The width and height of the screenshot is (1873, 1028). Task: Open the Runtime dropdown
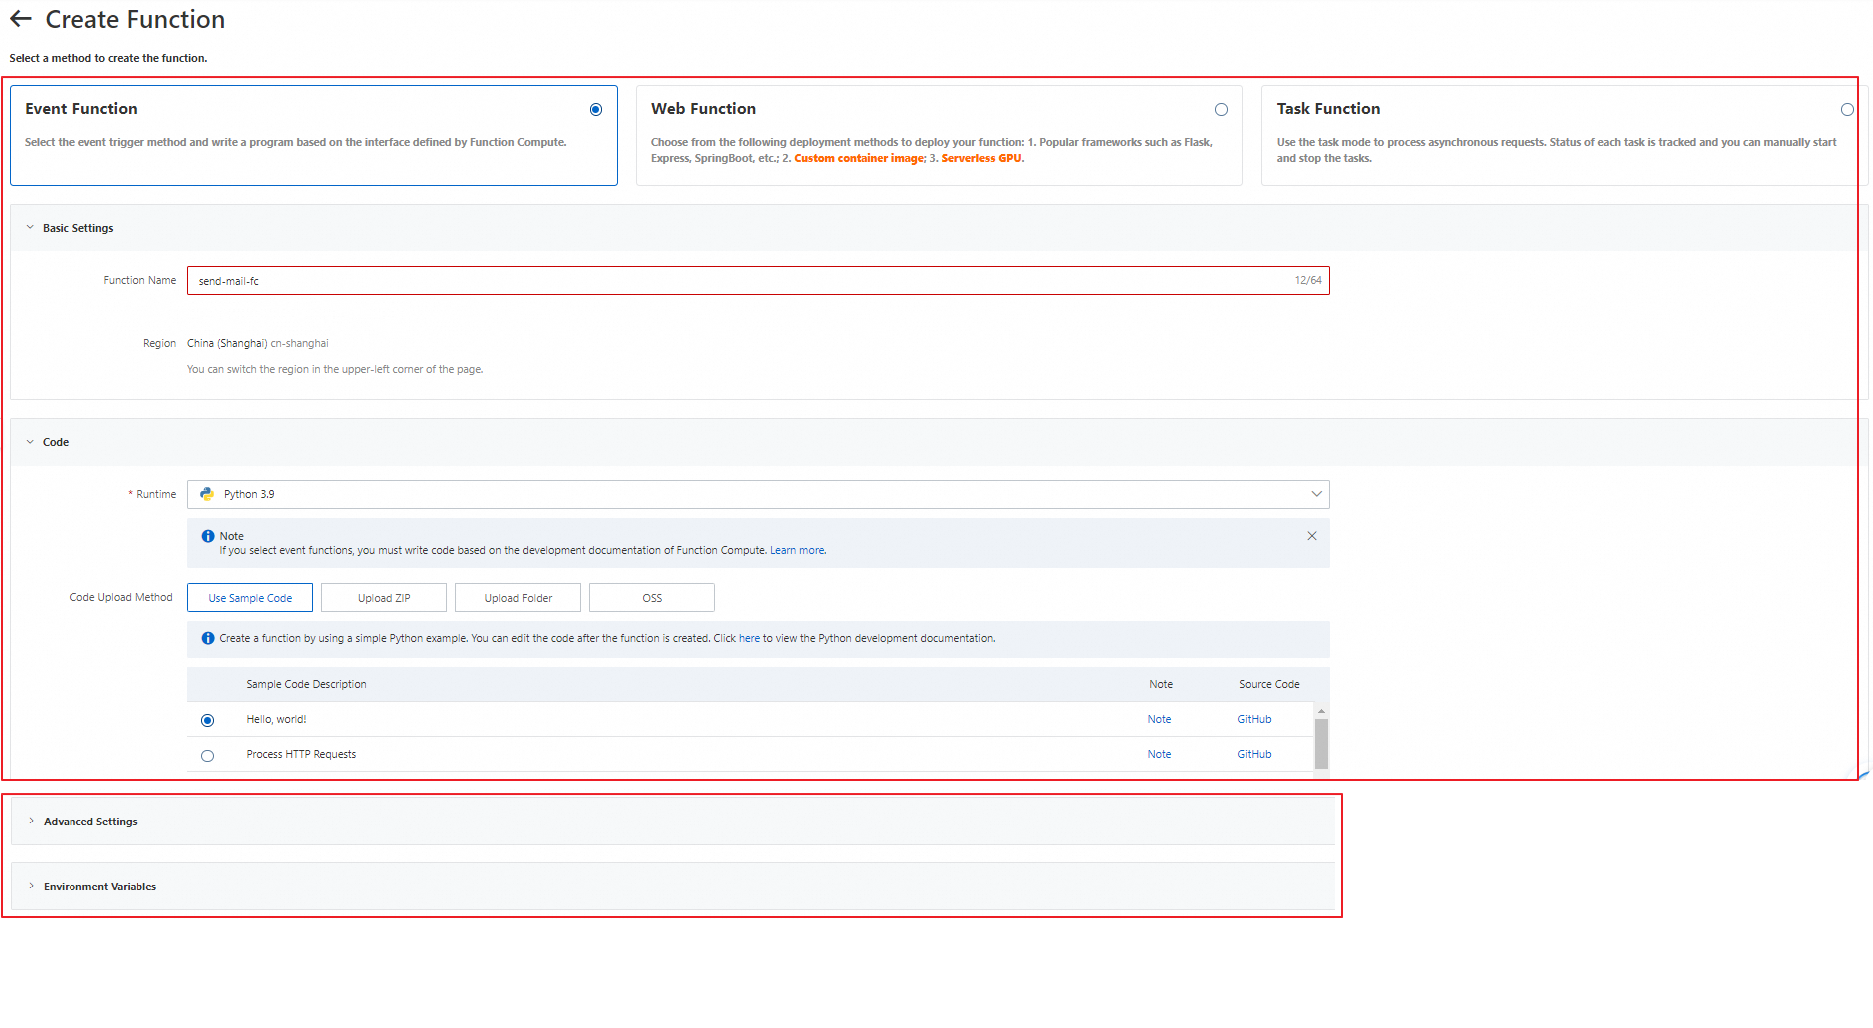tap(1317, 493)
